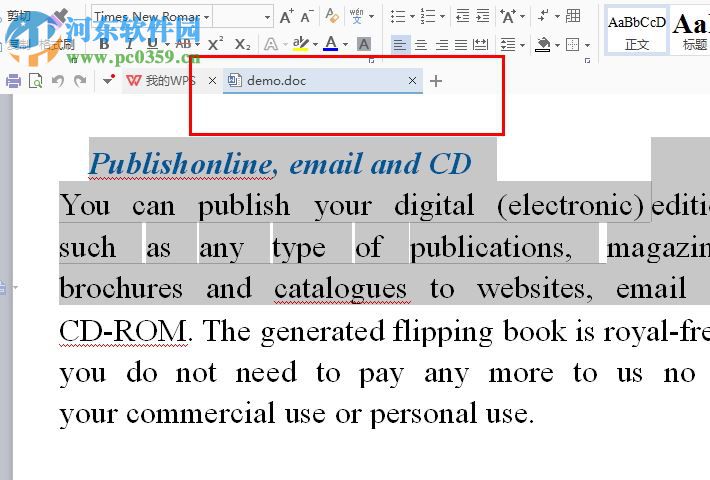This screenshot has width=710, height=480.
Task: Click the misspelled word catalogues
Action: (x=341, y=288)
